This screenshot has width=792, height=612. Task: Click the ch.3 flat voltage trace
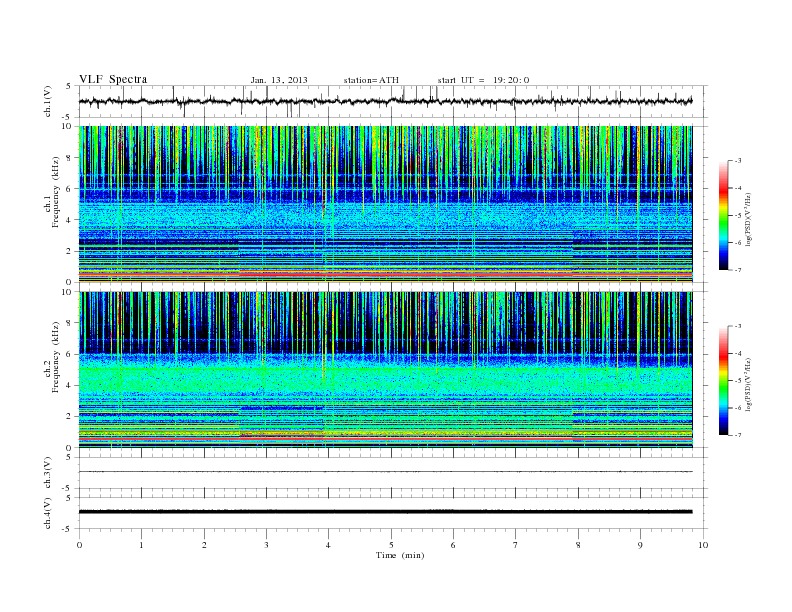(x=385, y=472)
